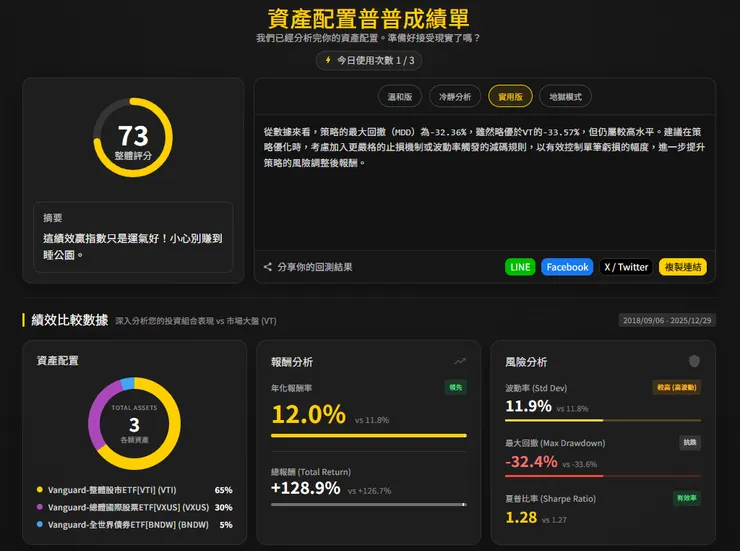The height and width of the screenshot is (551, 740).
Task: Click the Vanguard VXUS legend row
Action: point(135,507)
